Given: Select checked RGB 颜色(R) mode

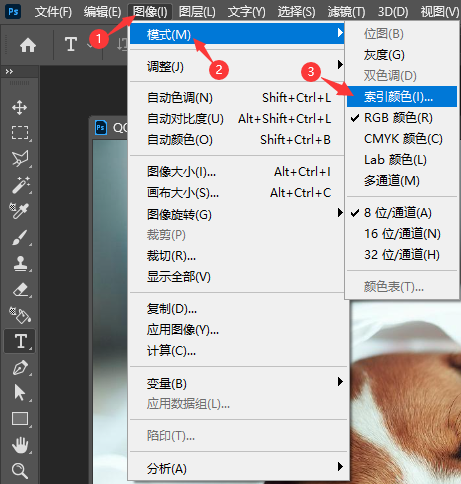Looking at the screenshot, I should pyautogui.click(x=402, y=118).
